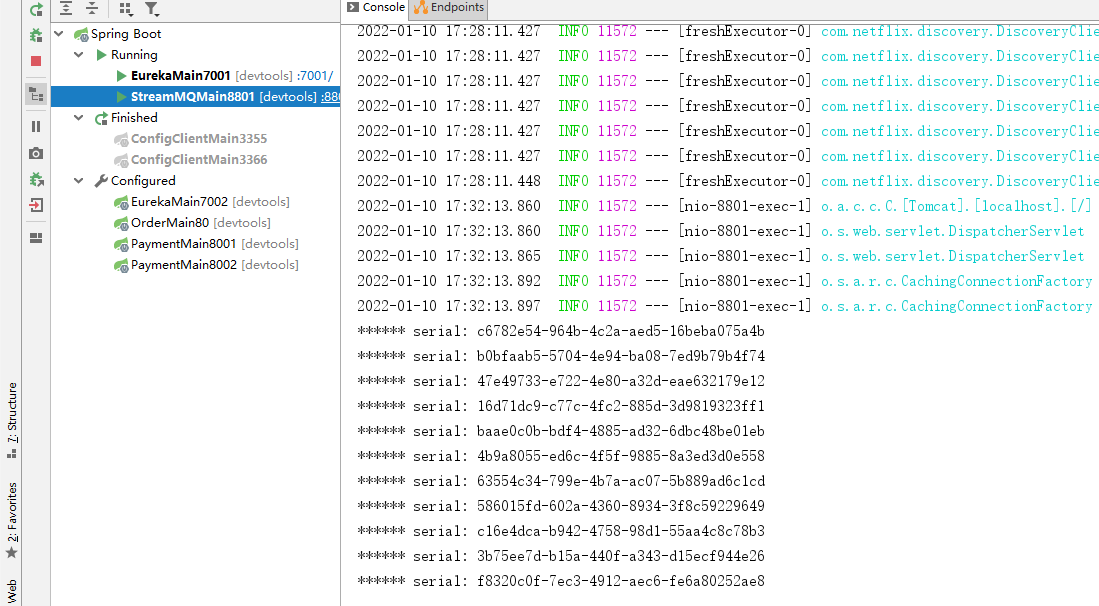Click the Restore Layout icon
This screenshot has height=606, width=1099.
[36, 238]
